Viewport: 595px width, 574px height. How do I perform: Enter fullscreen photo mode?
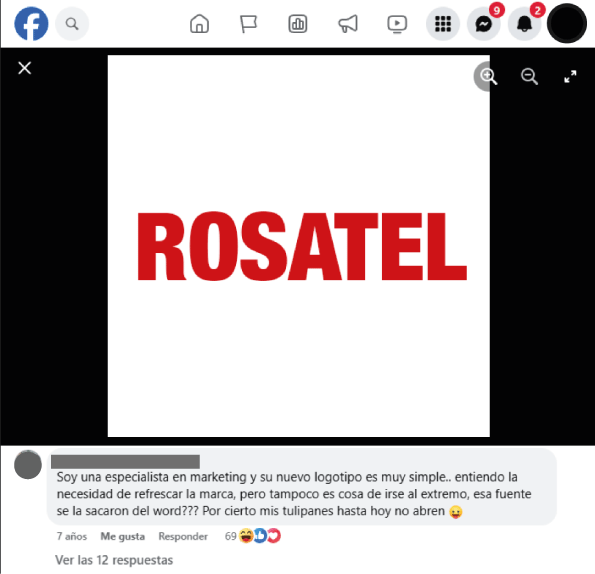click(570, 76)
